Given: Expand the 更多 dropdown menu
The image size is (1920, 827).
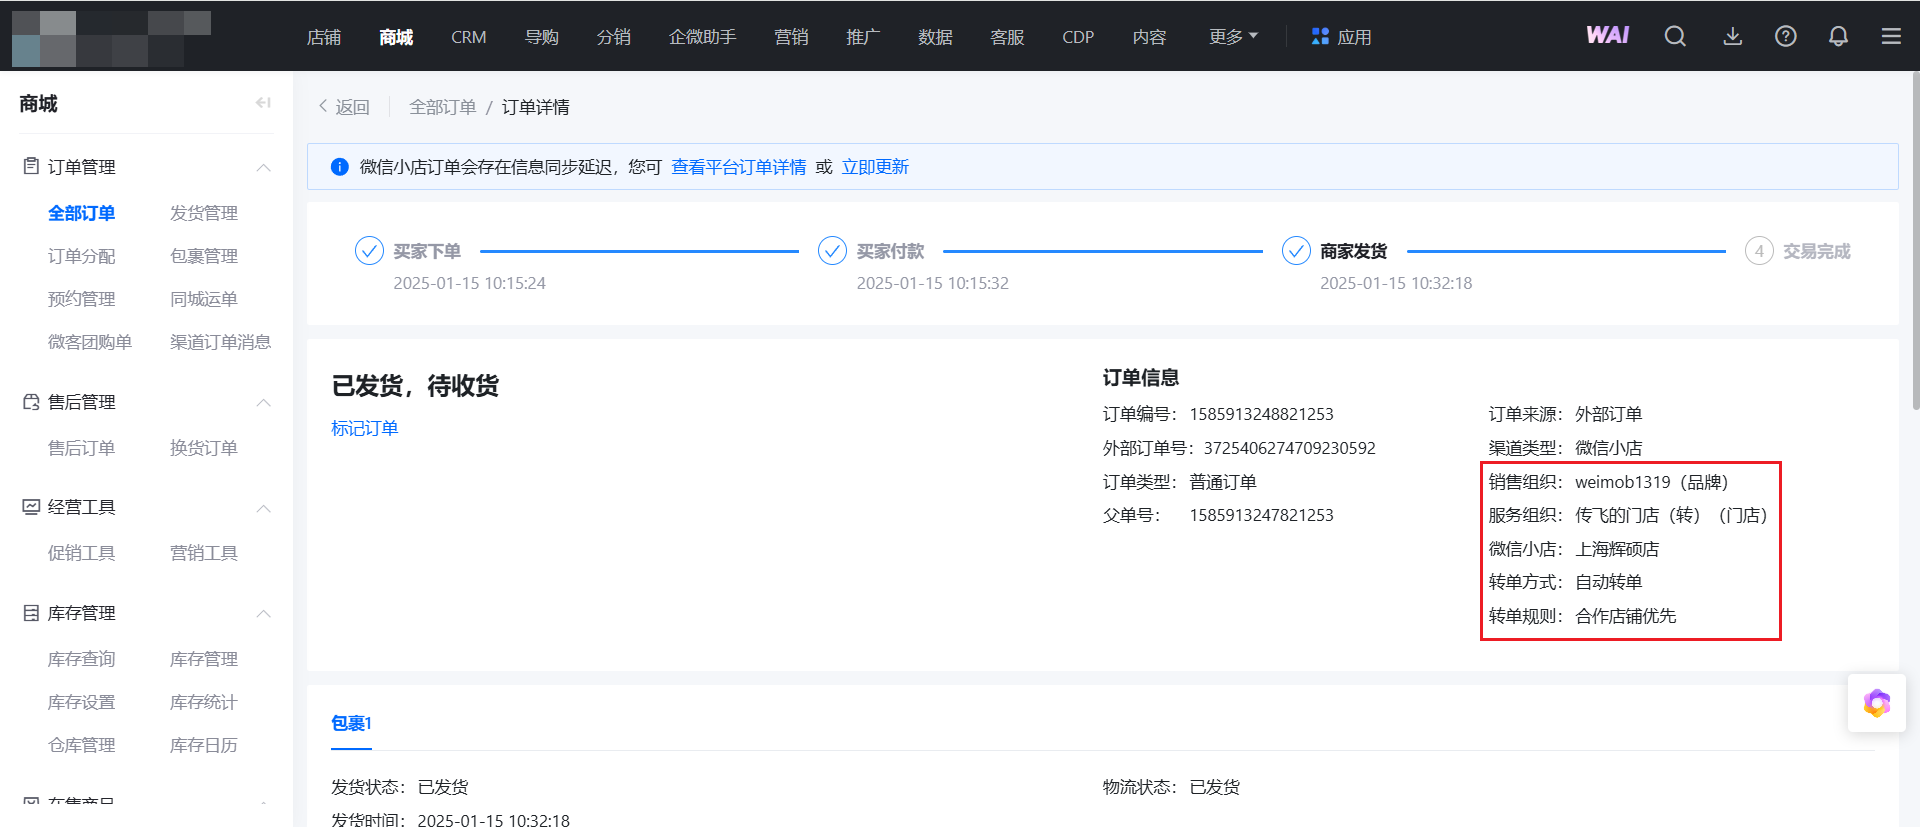Looking at the screenshot, I should (x=1232, y=37).
